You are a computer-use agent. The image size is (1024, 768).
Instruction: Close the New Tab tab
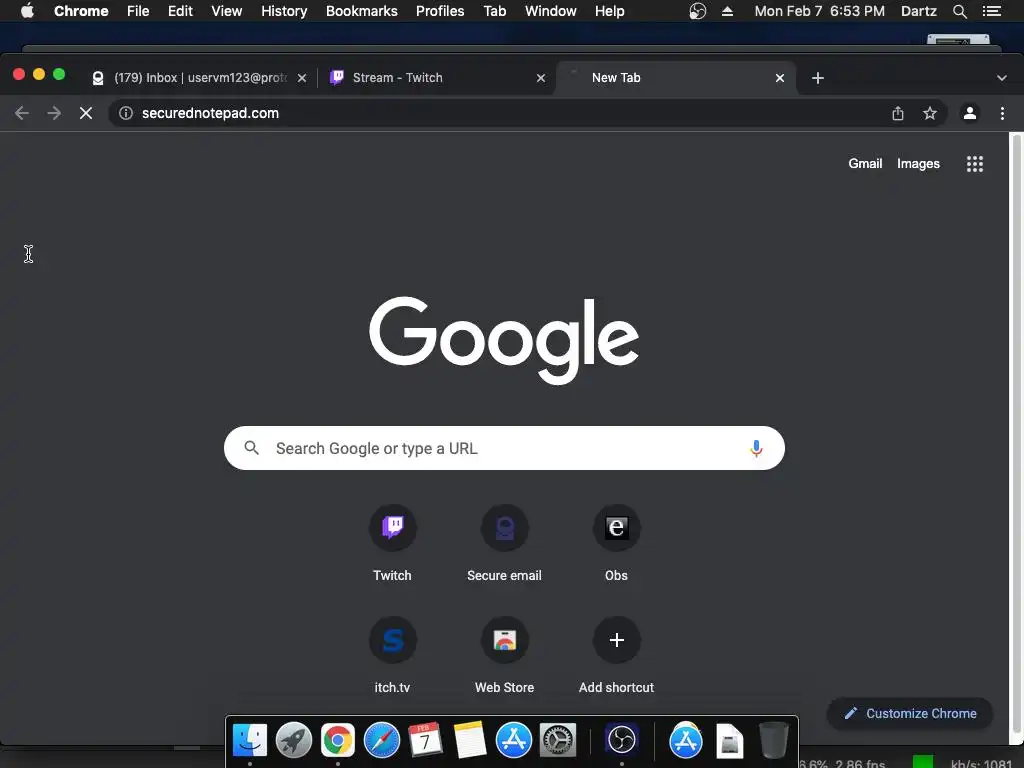tap(780, 78)
